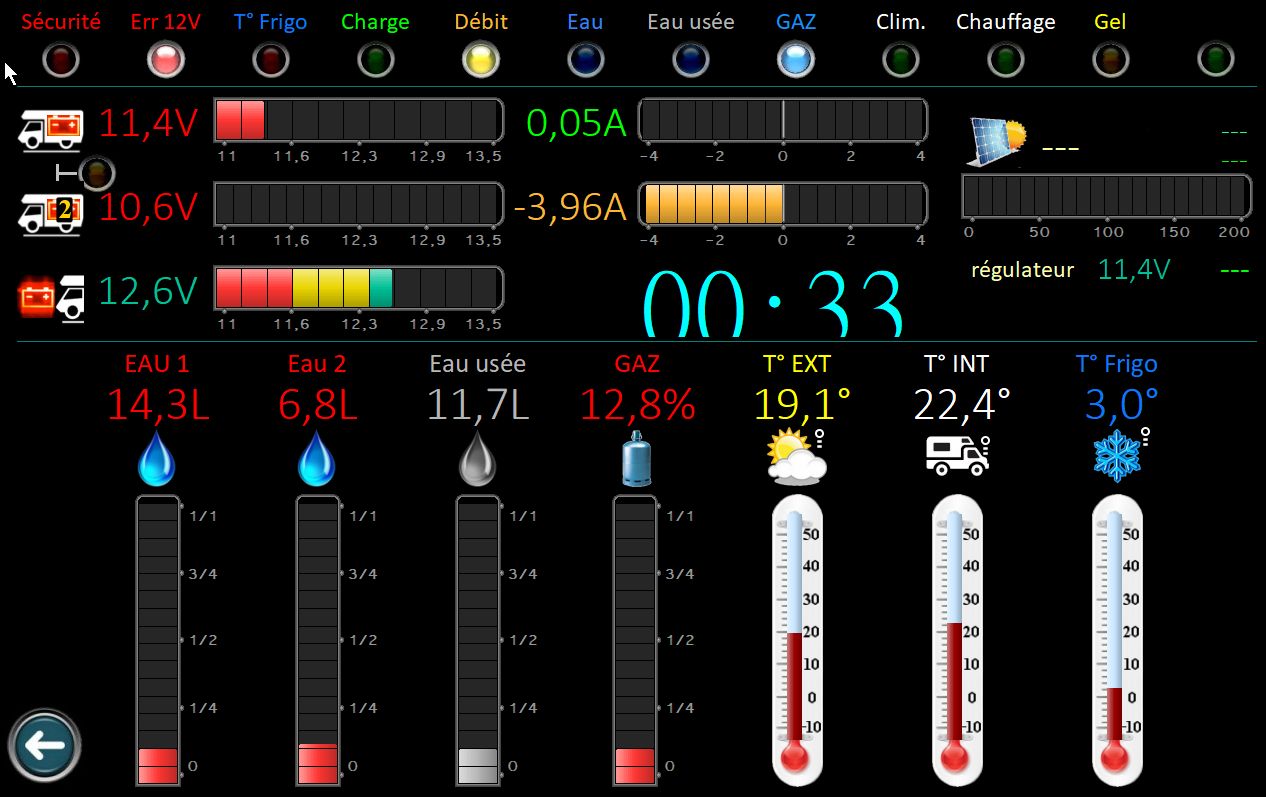Click the Sécurité label
Viewport: 1266px width, 797px height.
click(x=61, y=21)
